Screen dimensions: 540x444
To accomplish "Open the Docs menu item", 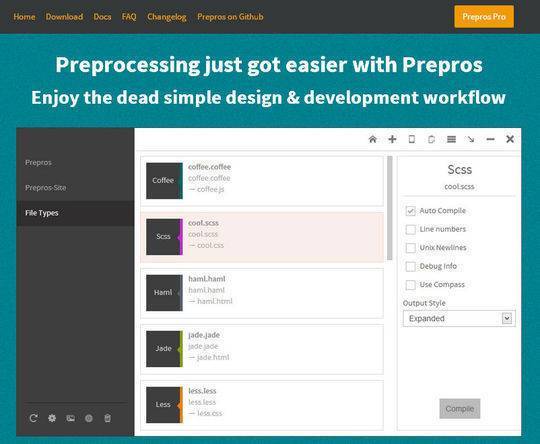I will pos(102,17).
